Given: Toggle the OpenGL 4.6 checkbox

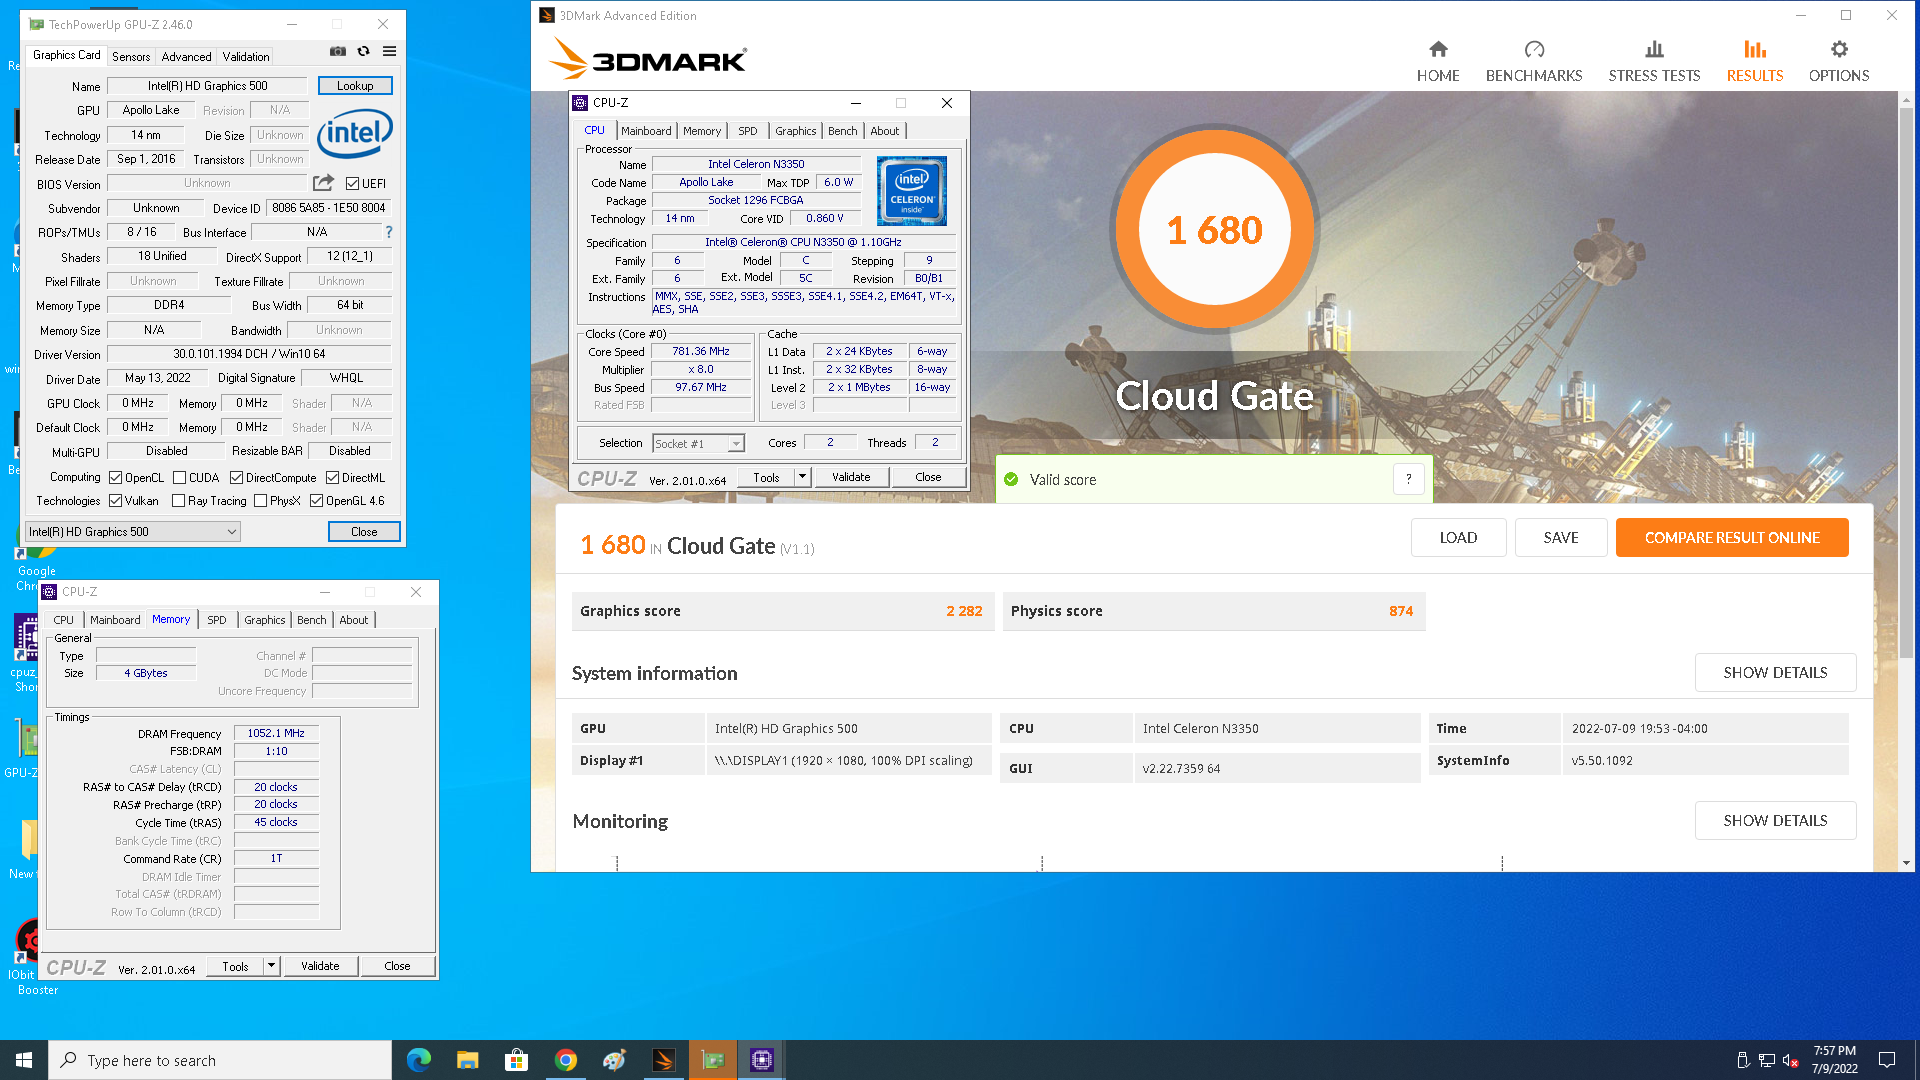Looking at the screenshot, I should [316, 501].
